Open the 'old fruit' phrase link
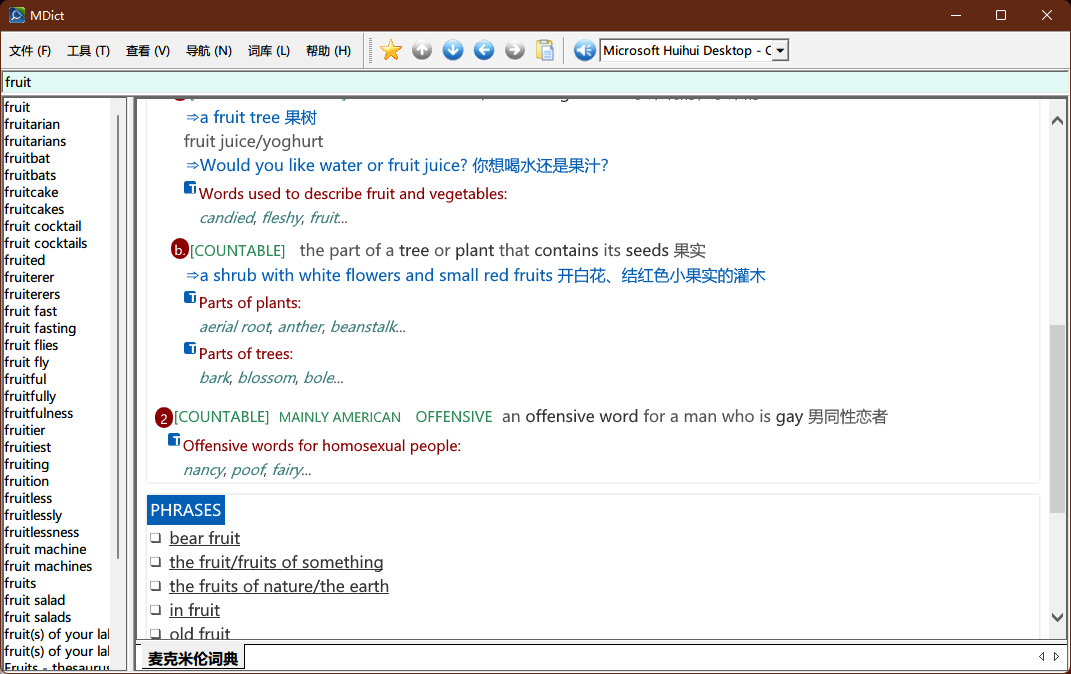 pos(199,633)
